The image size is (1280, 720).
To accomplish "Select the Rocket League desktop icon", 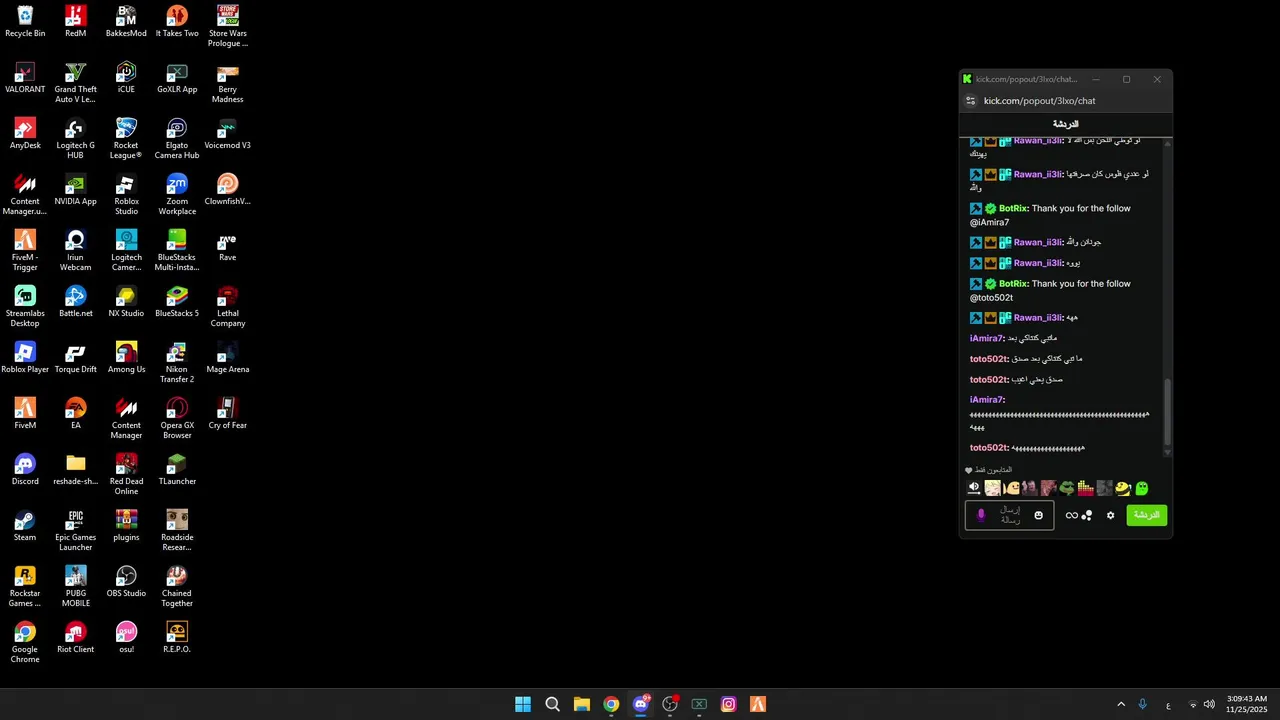I will pos(126,139).
